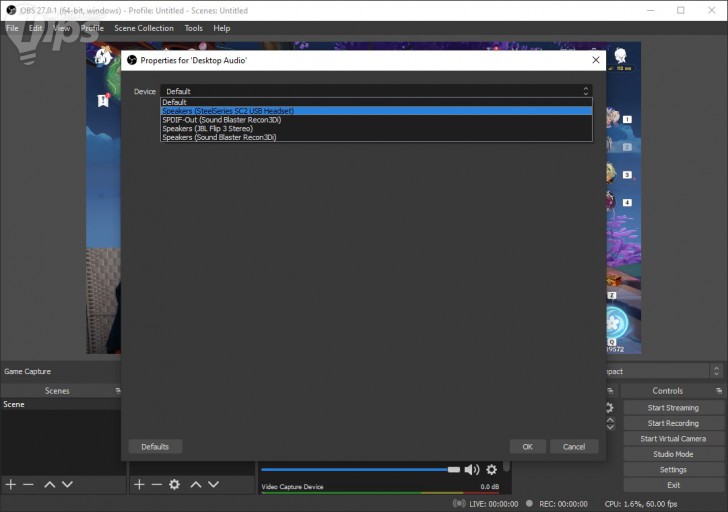Click the live streaming status icon
Screen dimensions: 728x512
tap(459, 504)
